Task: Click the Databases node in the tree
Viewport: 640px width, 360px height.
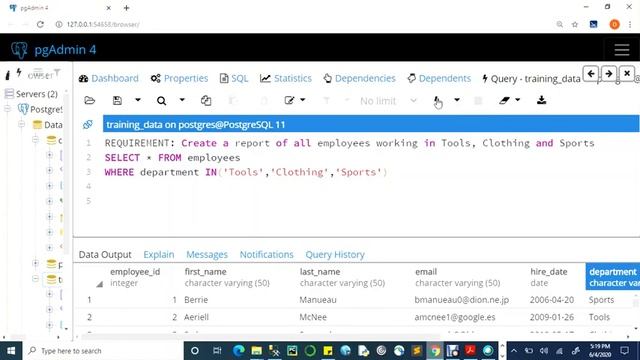Action: tap(53, 124)
